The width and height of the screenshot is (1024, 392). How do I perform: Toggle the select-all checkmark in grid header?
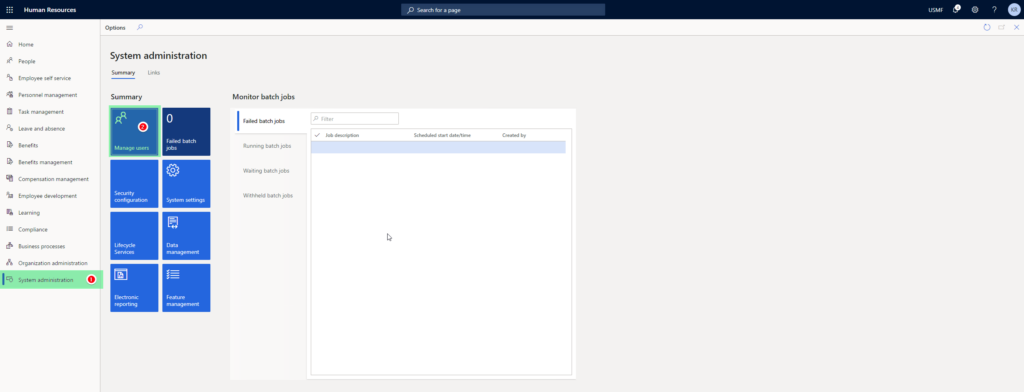317,135
